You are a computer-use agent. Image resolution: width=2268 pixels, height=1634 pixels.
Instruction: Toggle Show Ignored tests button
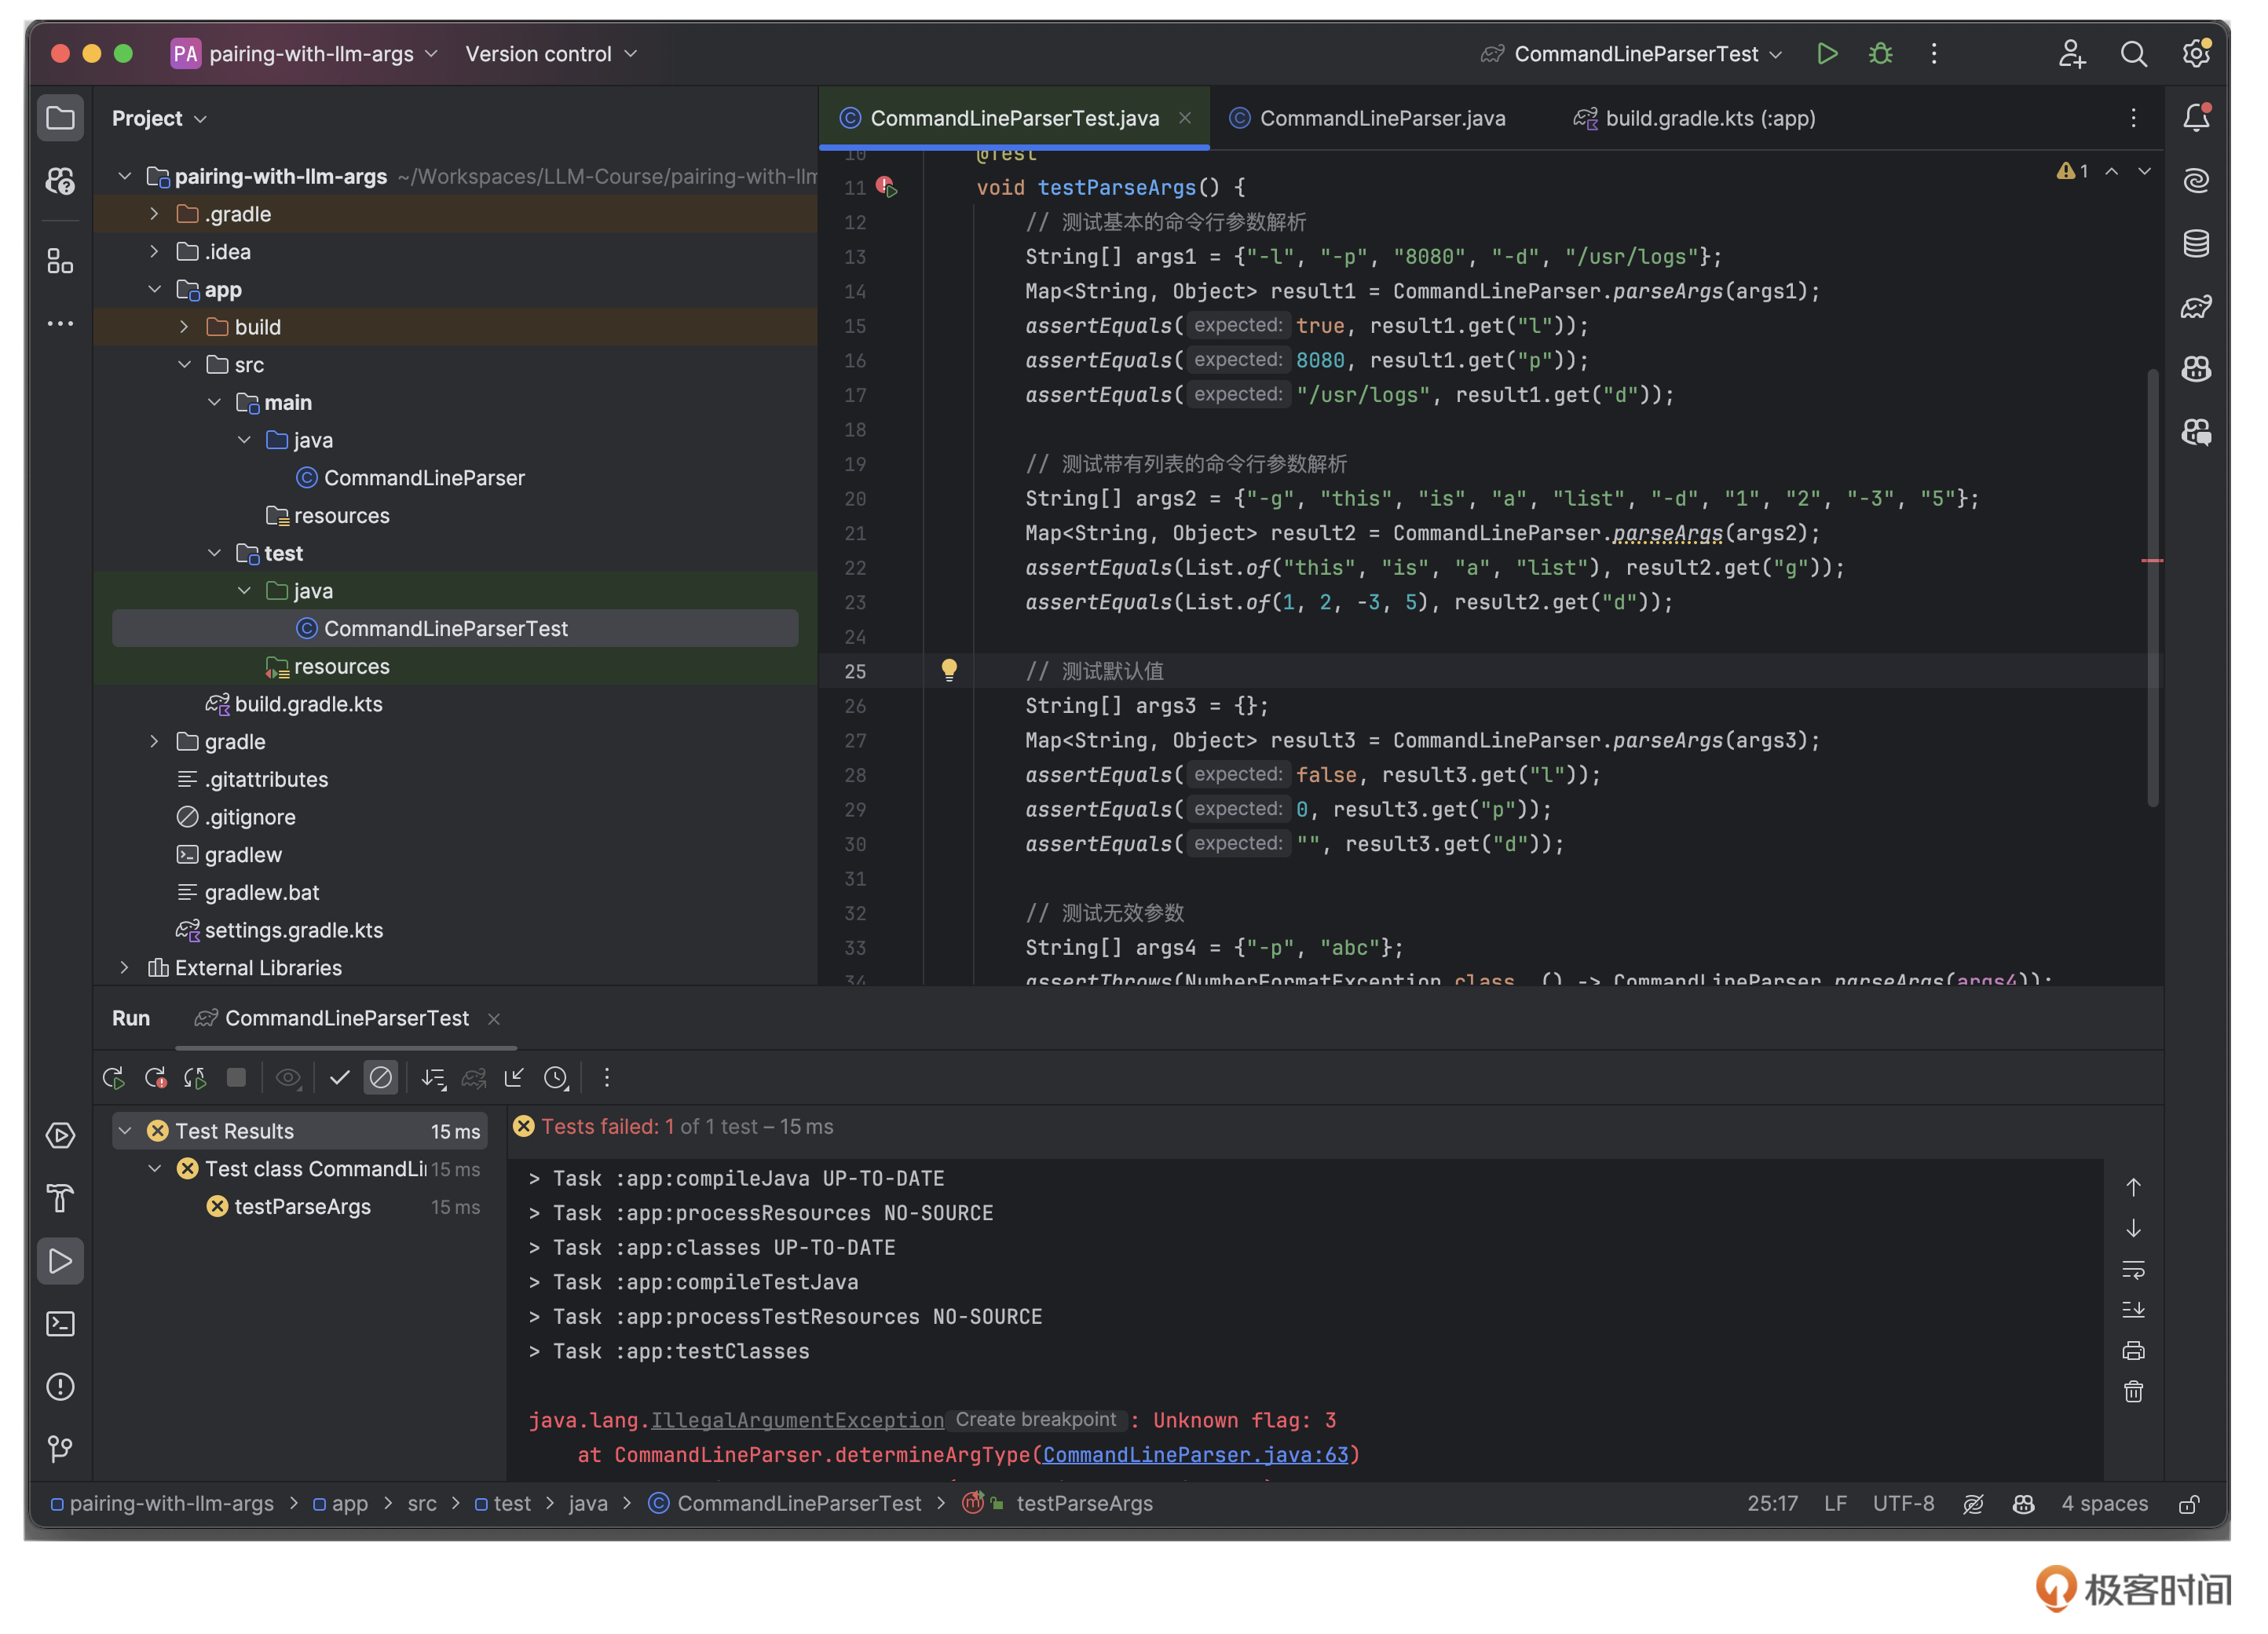tap(381, 1078)
